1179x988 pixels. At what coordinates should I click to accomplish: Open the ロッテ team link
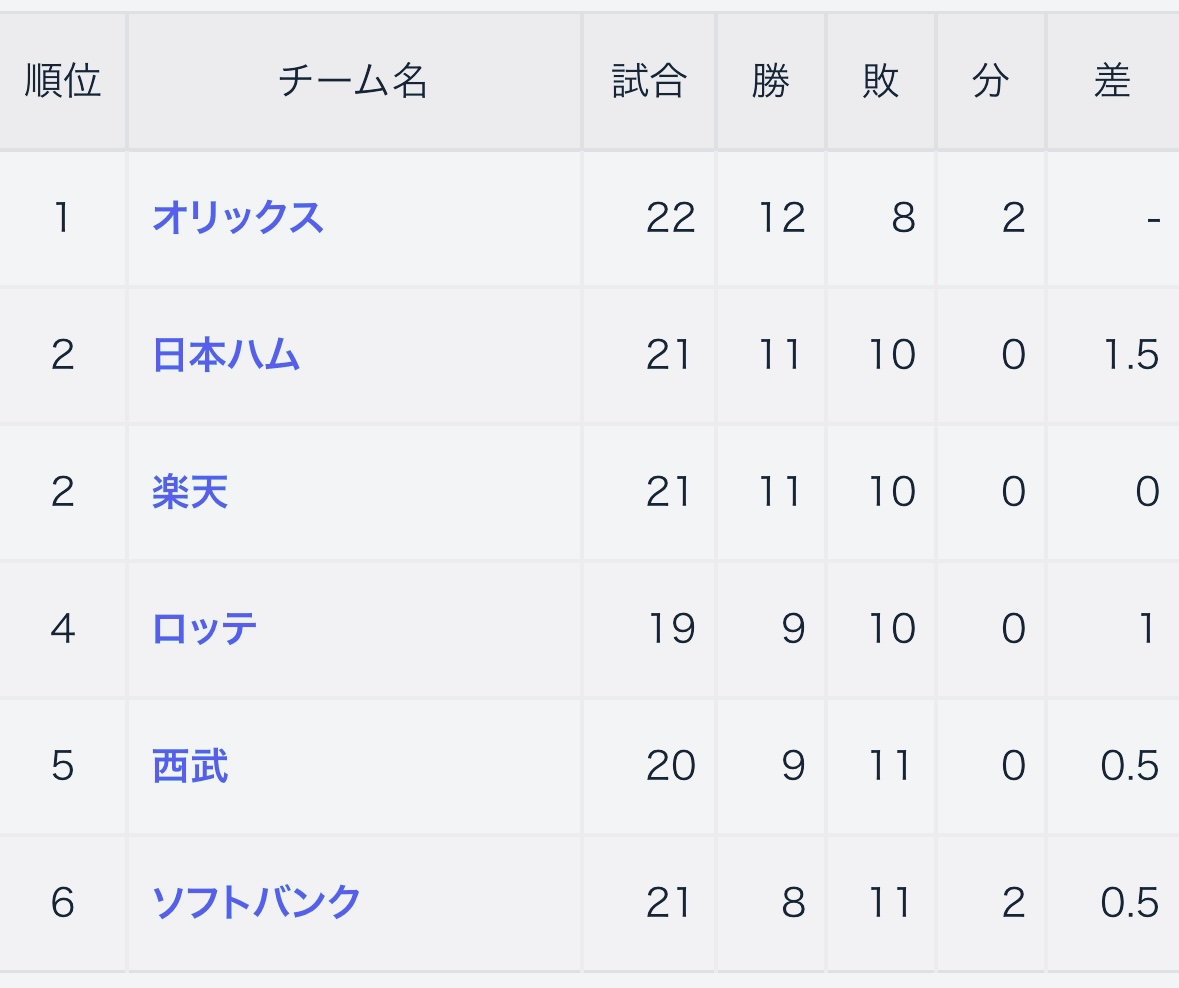pyautogui.click(x=204, y=629)
